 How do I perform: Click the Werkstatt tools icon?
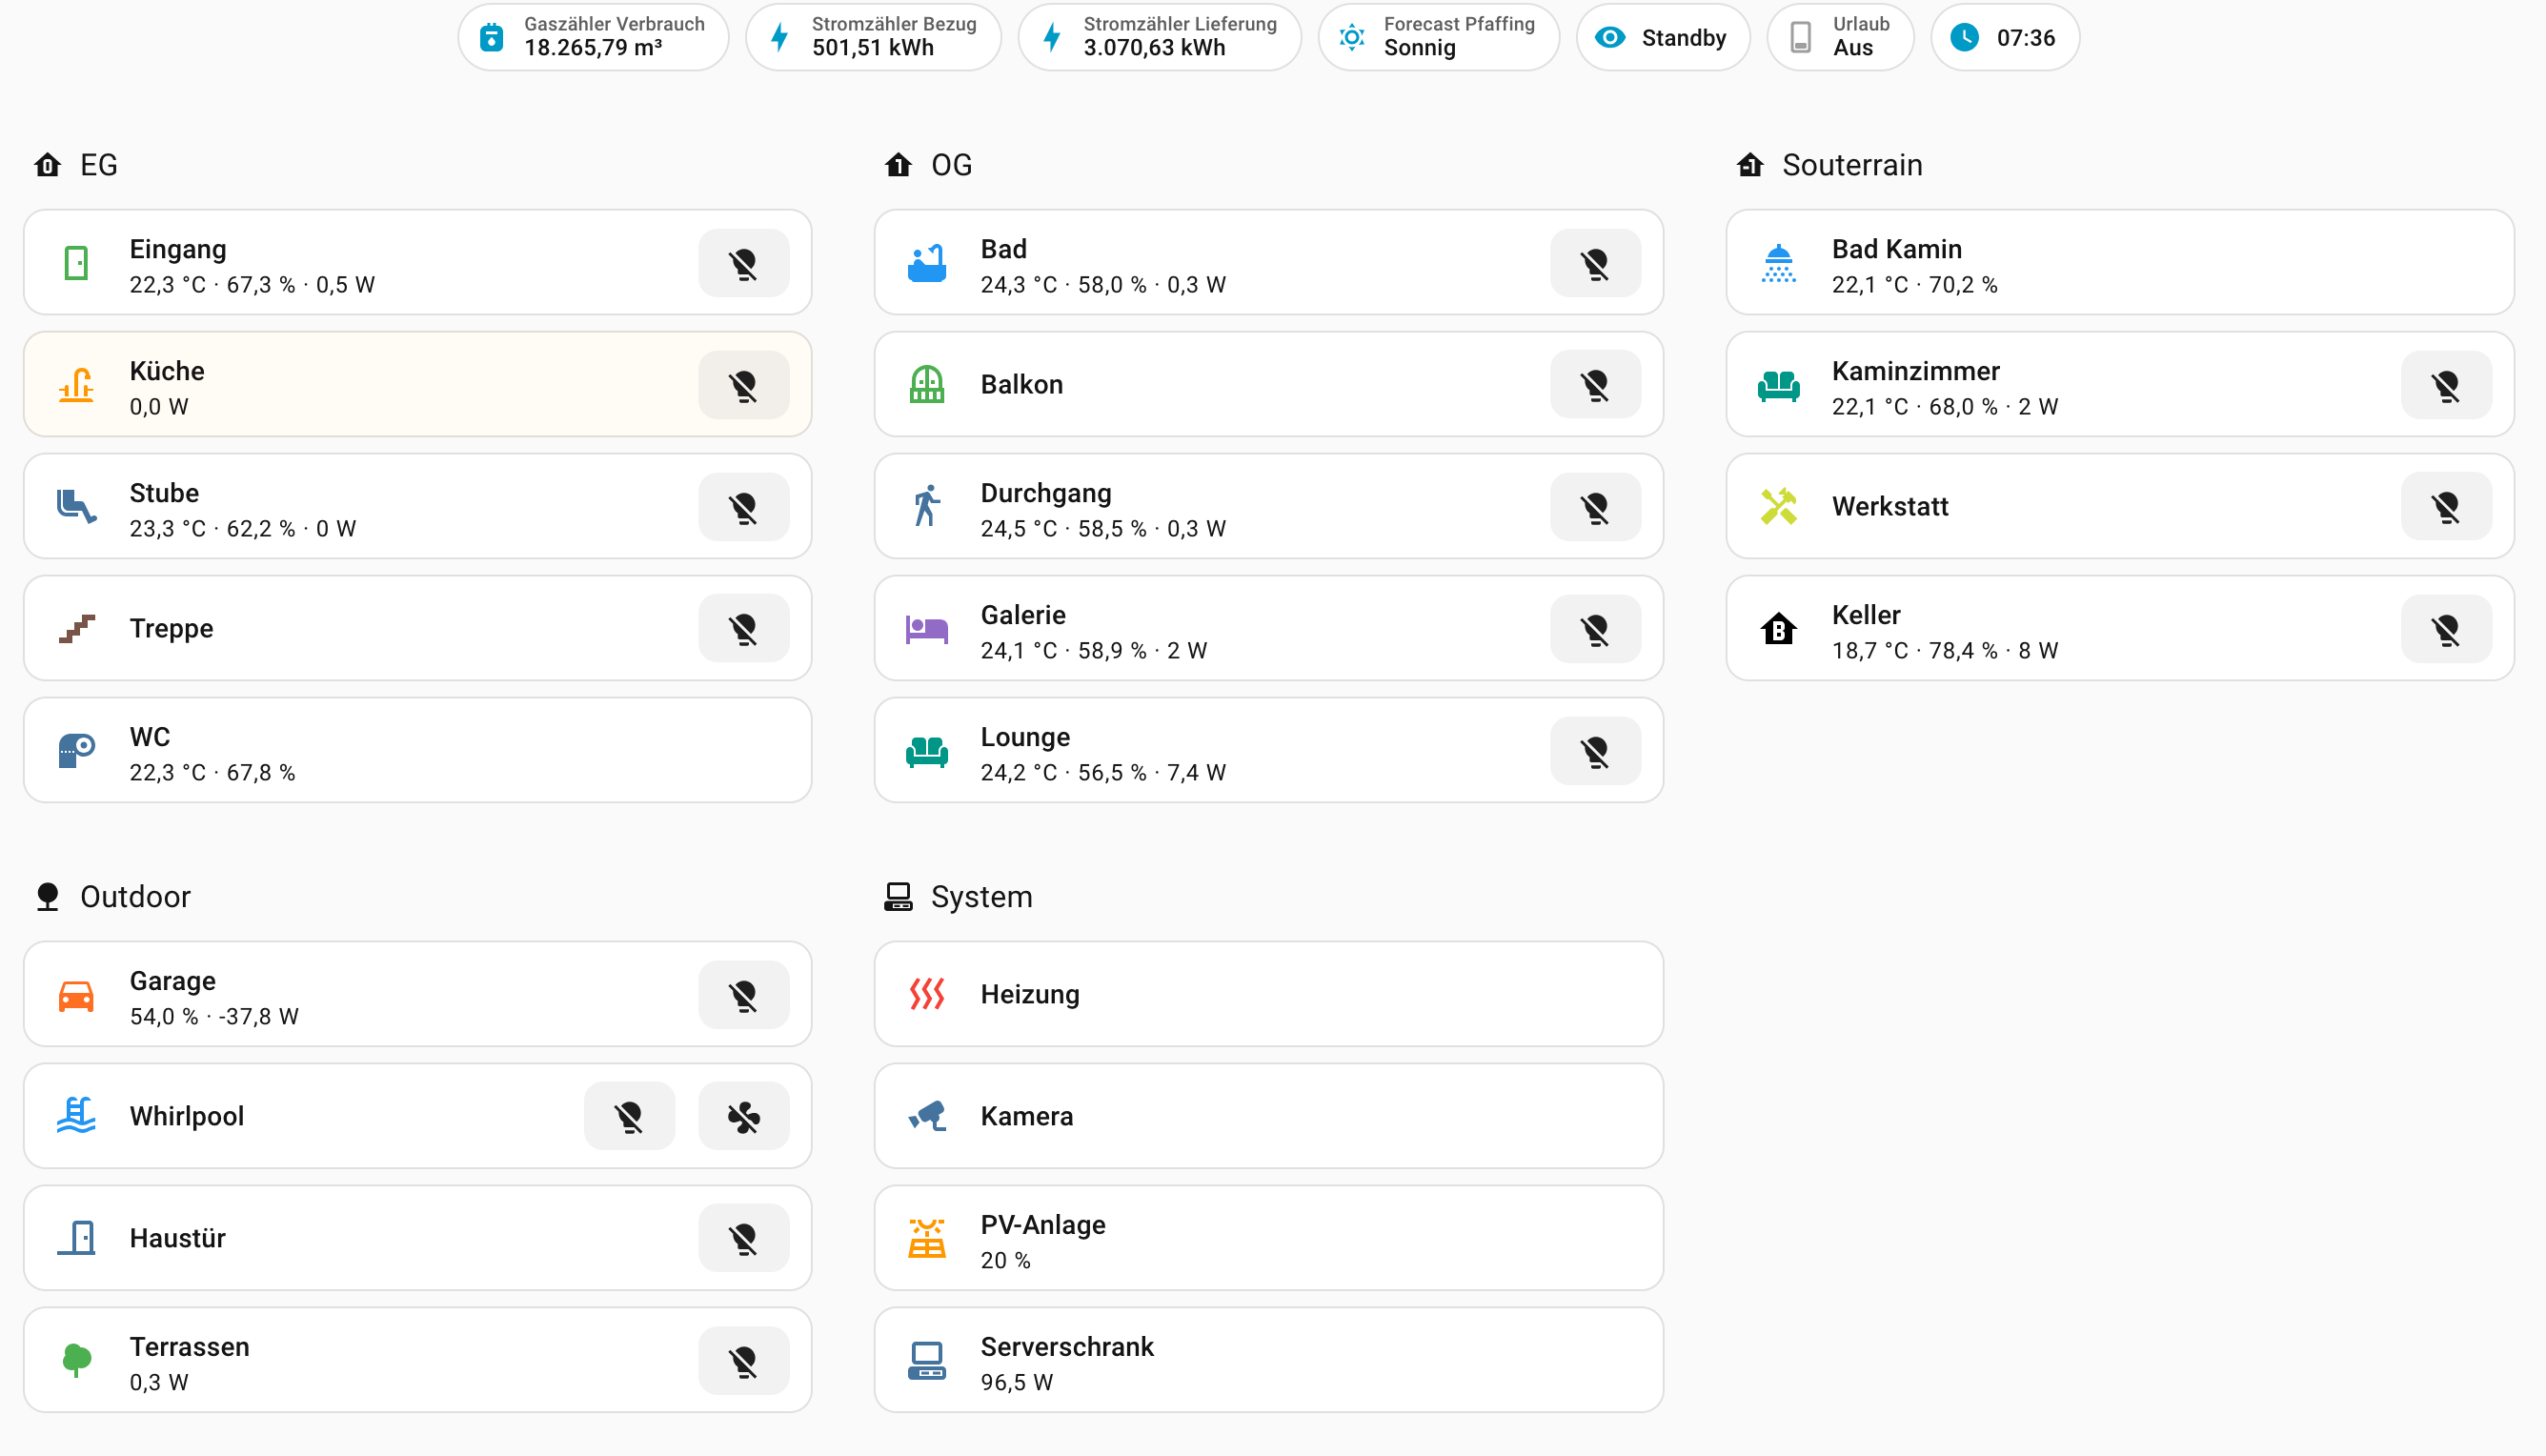(x=1778, y=507)
